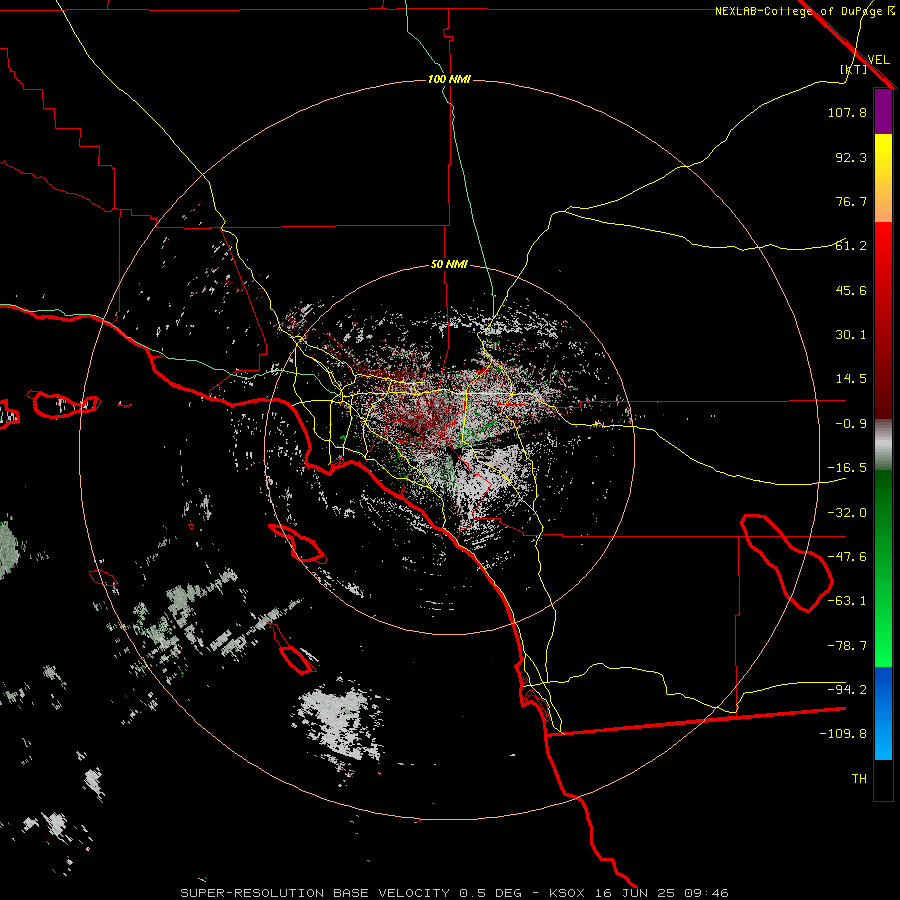Click the 50 NMI range ring label
The height and width of the screenshot is (900, 900).
(449, 265)
